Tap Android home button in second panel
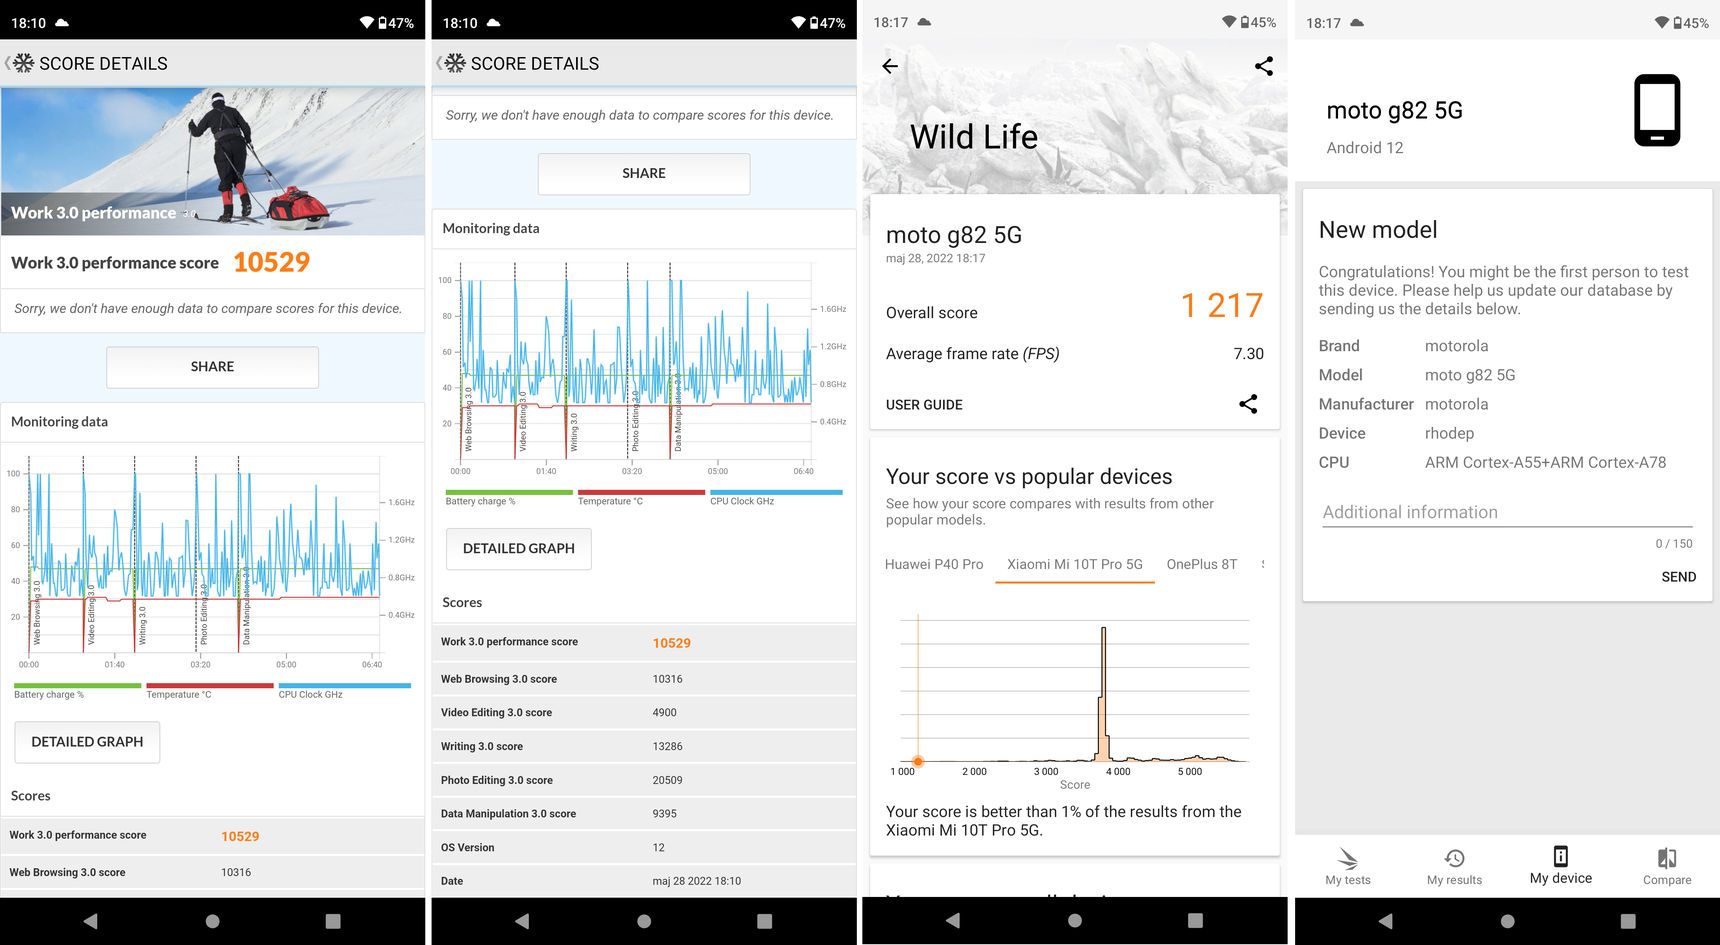 pos(644,921)
